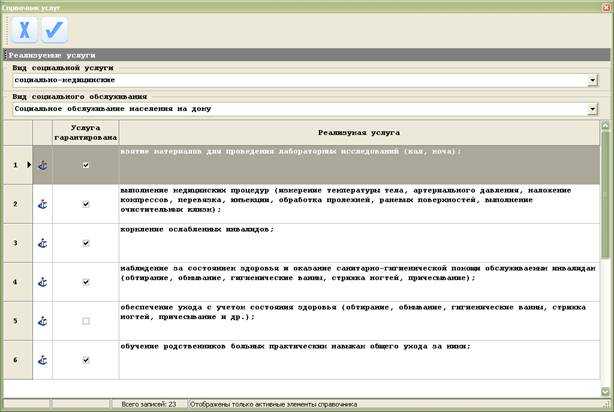Click the anchor icon in row 1
The image size is (614, 412).
coord(43,165)
